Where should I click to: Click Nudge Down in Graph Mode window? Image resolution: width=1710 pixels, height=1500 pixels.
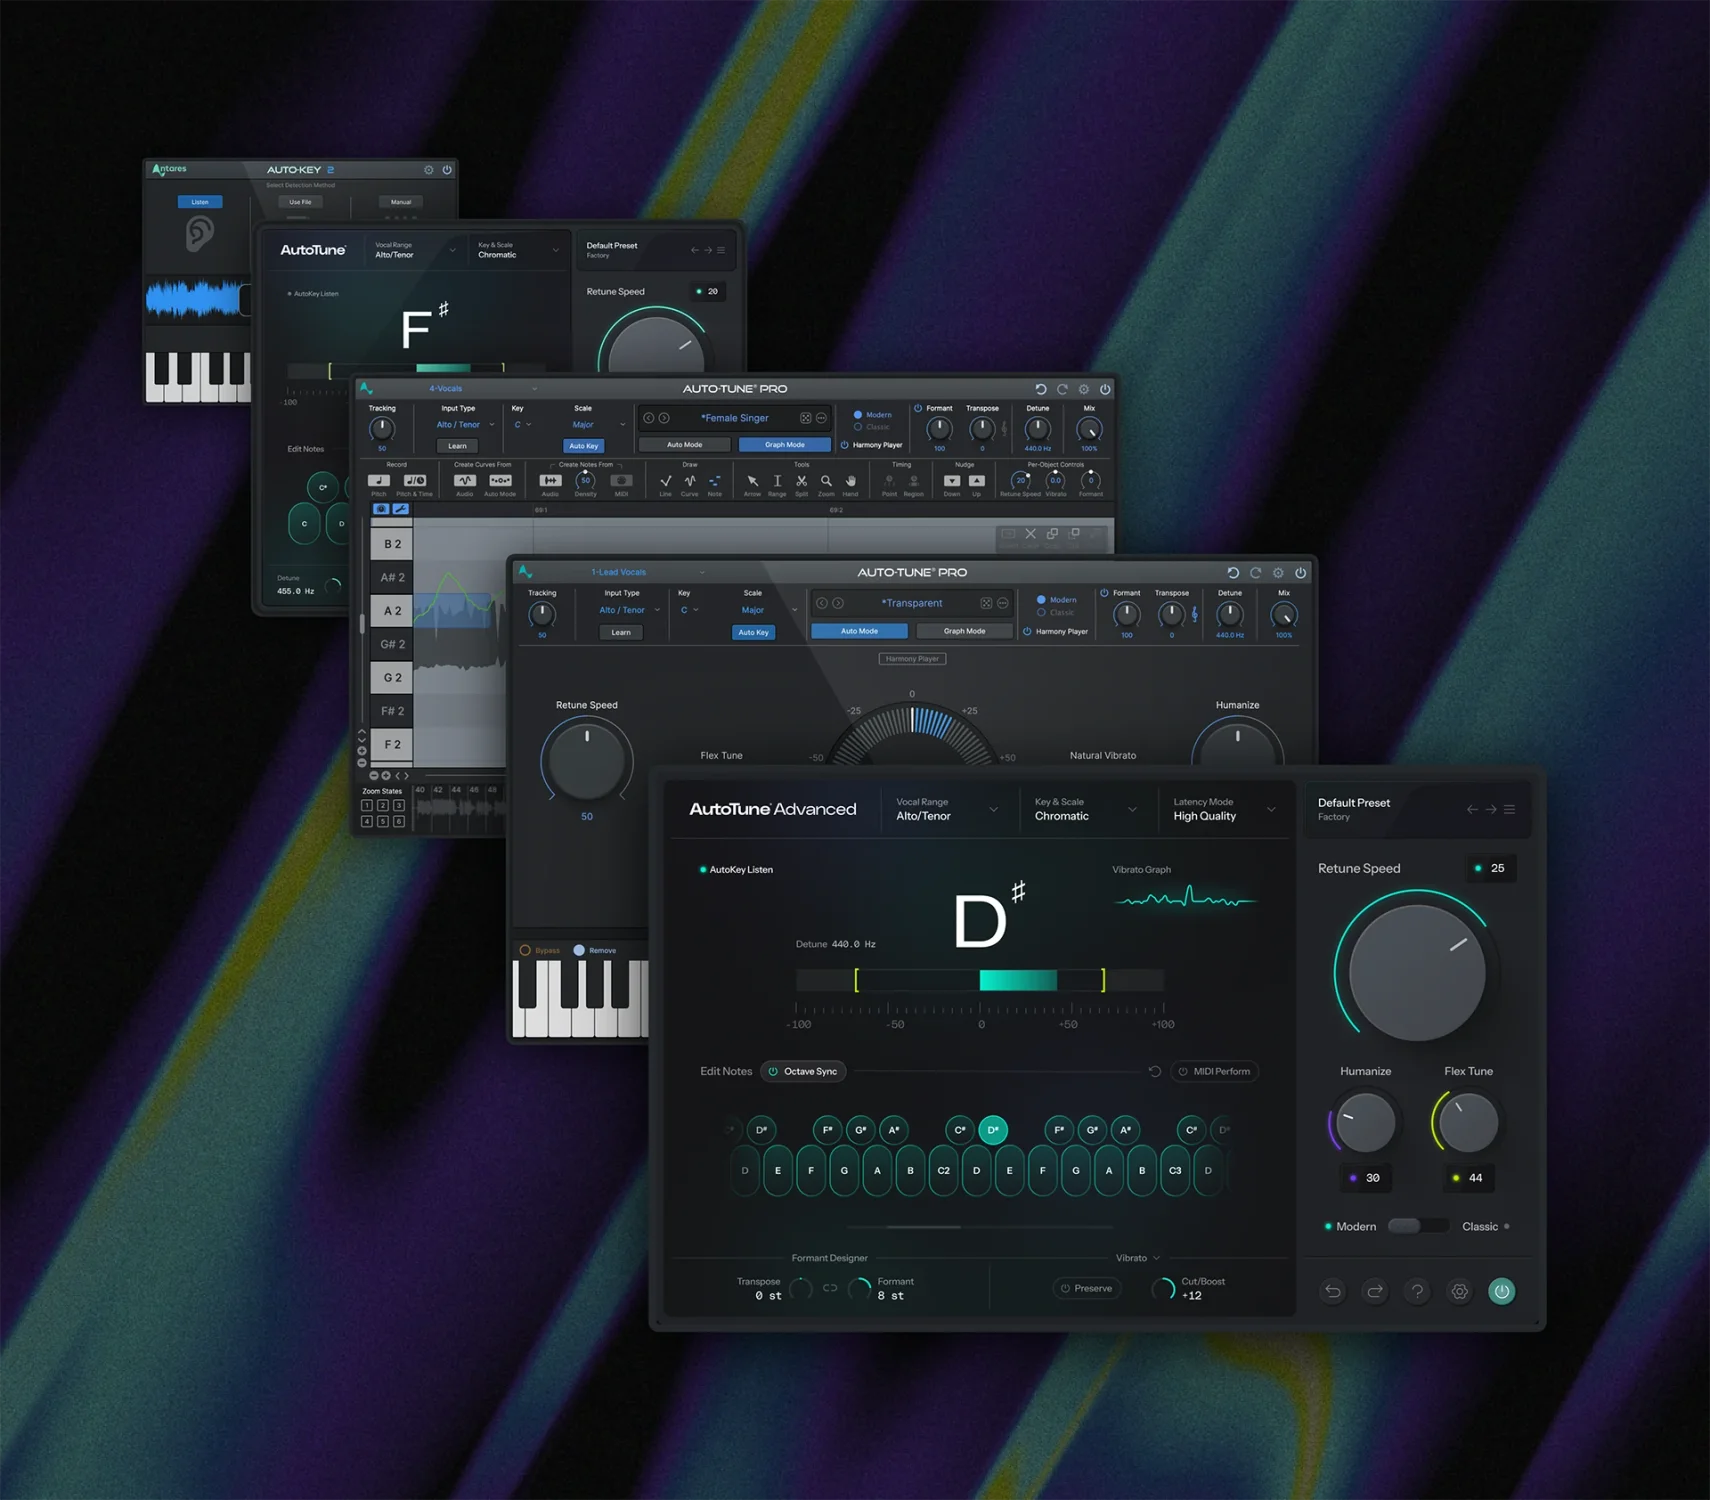tap(952, 481)
